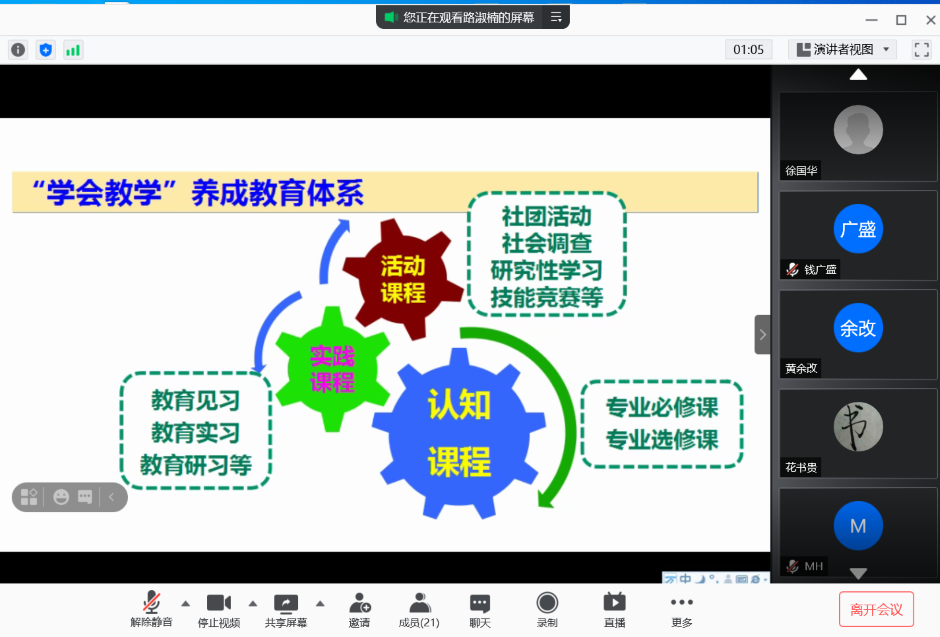Open the members (成员) list
Screen dimensions: 940x637
419,608
